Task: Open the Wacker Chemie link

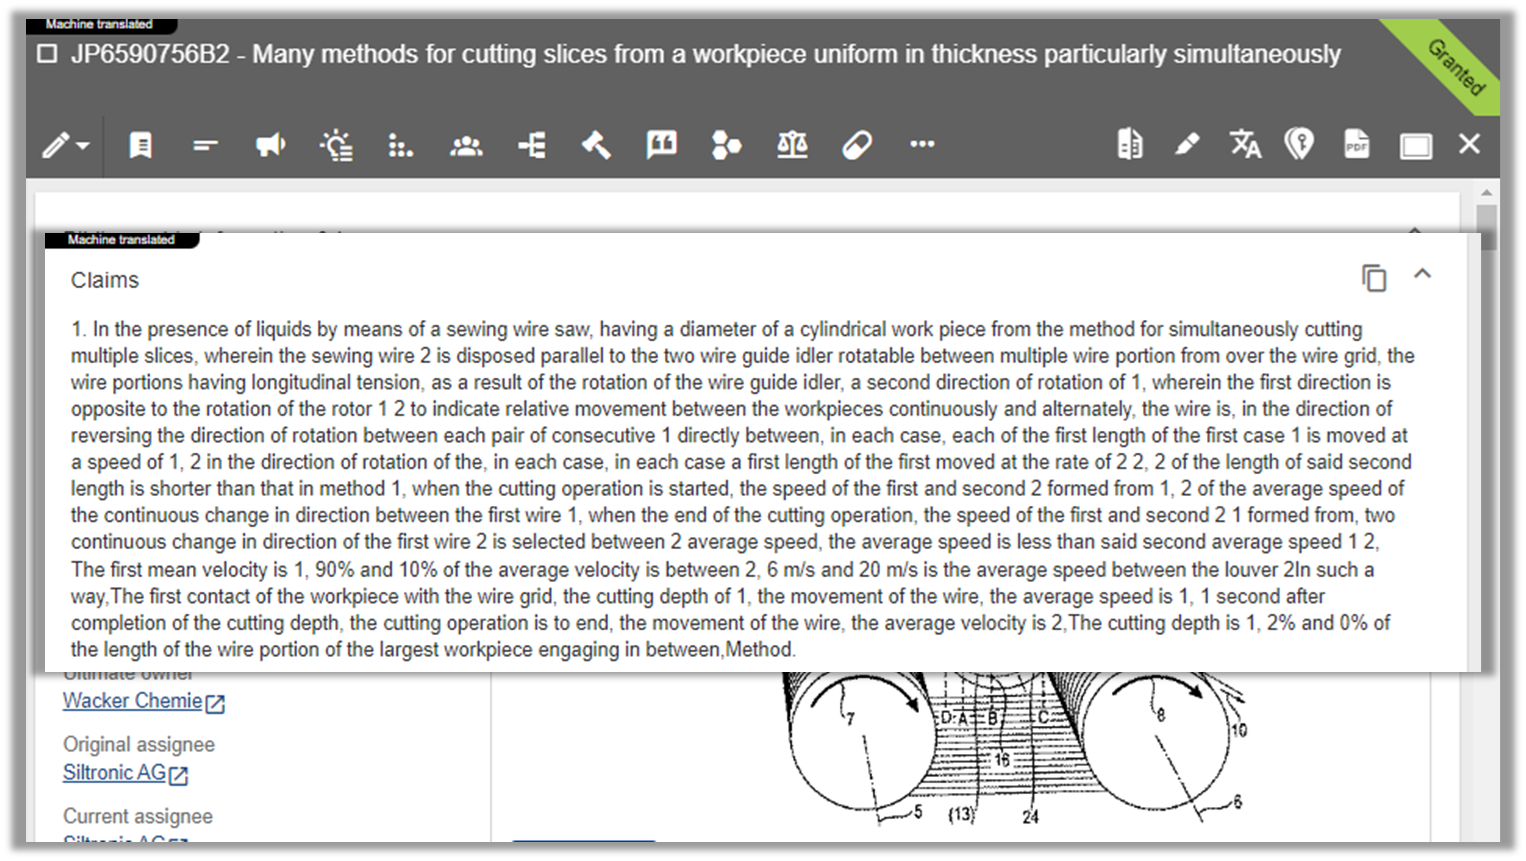Action: click(x=133, y=701)
